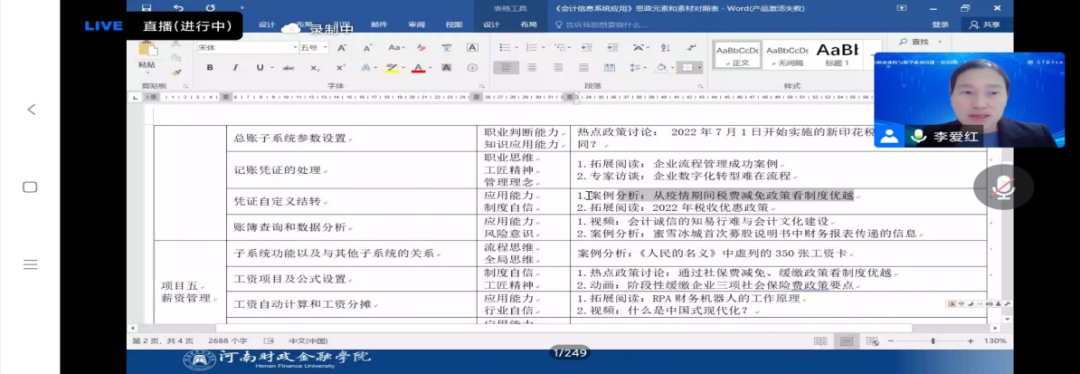This screenshot has width=1080, height=374.
Task: Open table borders dropdown
Action: [x=699, y=67]
